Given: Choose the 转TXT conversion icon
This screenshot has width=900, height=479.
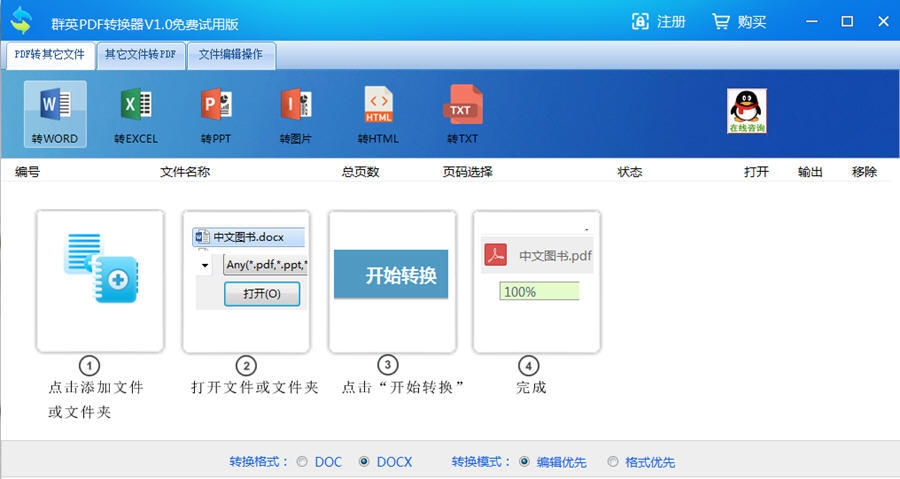Looking at the screenshot, I should tap(463, 114).
